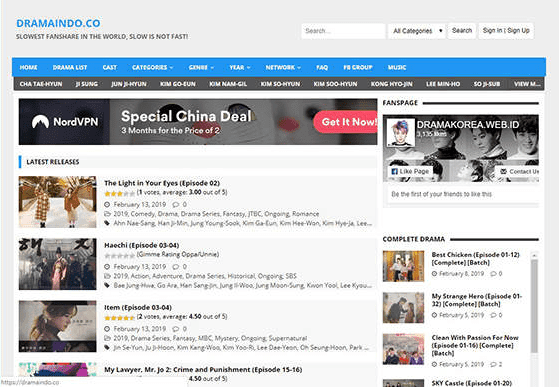The image size is (559, 387).
Task: Expand the CATEGORIES menu
Action: tap(153, 67)
